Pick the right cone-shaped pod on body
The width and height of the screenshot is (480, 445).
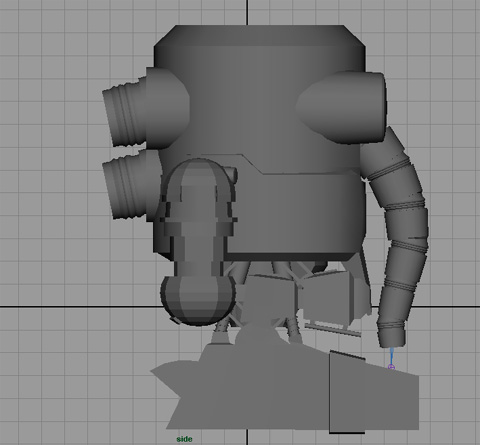(x=341, y=107)
